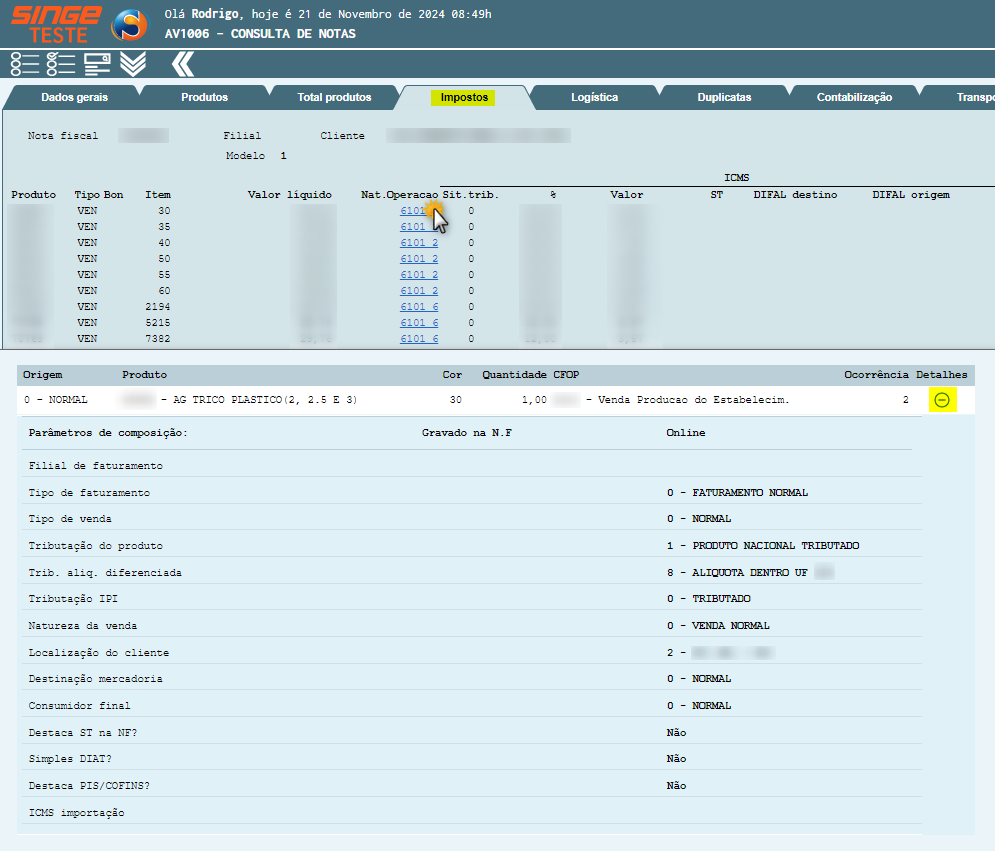
Task: Click the 'Localização do cliente' label
Action: coord(98,652)
